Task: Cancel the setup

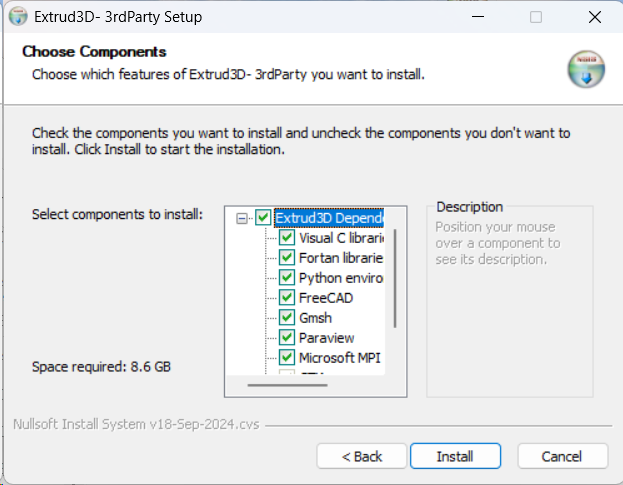Action: (562, 456)
